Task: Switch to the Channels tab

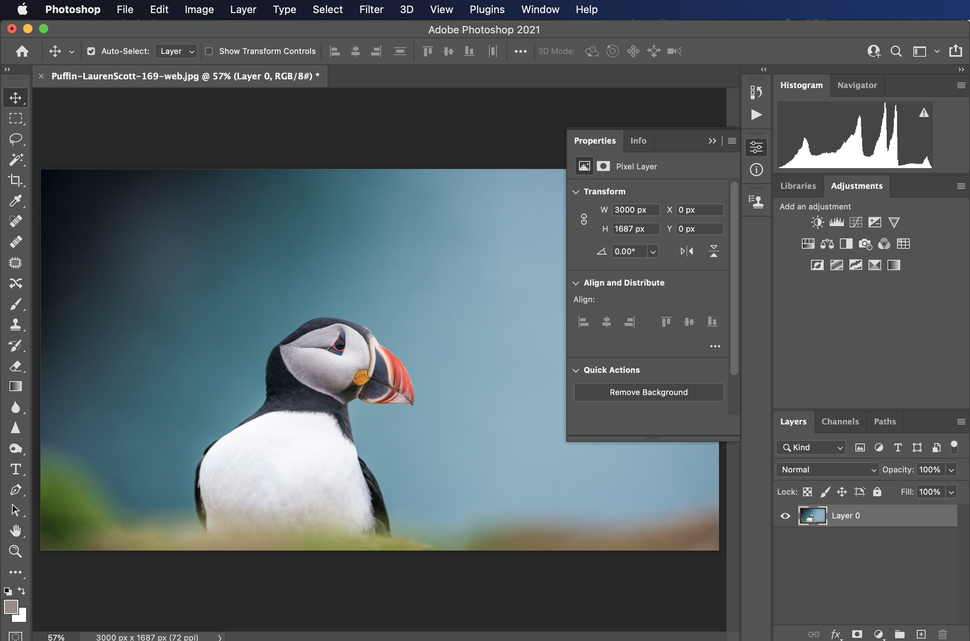Action: point(840,421)
